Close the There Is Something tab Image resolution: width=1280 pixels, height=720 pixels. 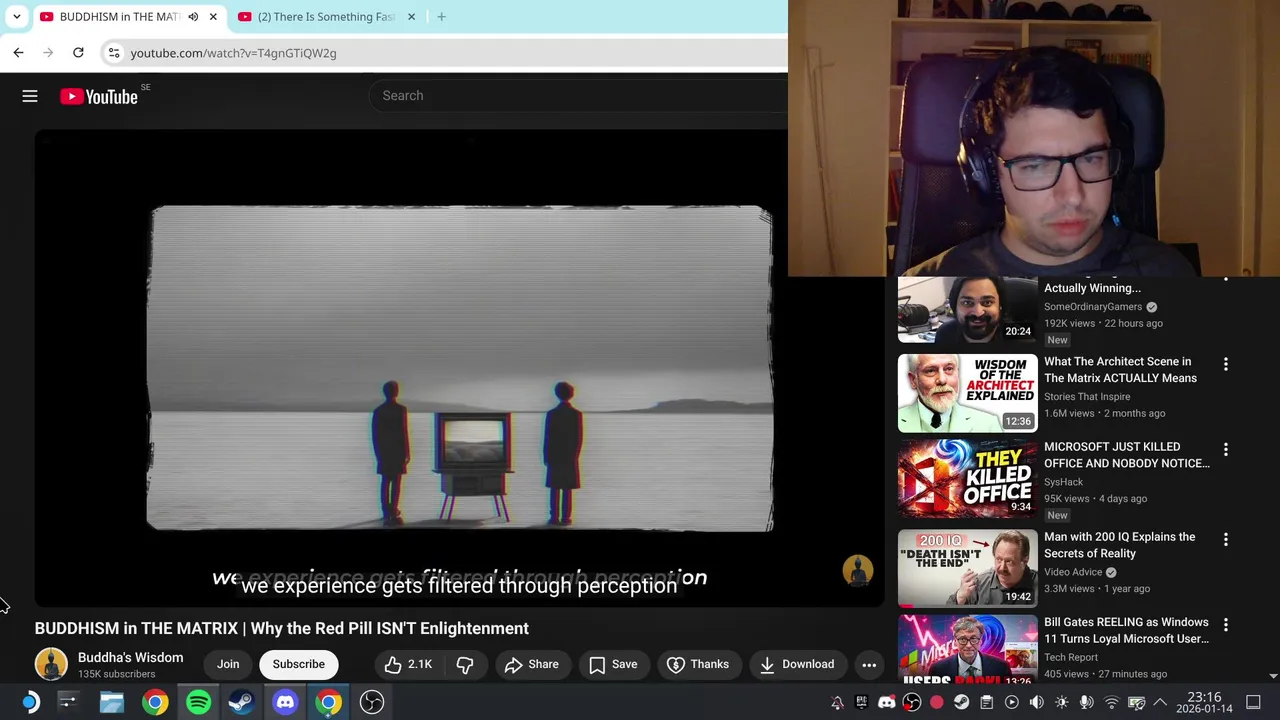click(x=411, y=17)
